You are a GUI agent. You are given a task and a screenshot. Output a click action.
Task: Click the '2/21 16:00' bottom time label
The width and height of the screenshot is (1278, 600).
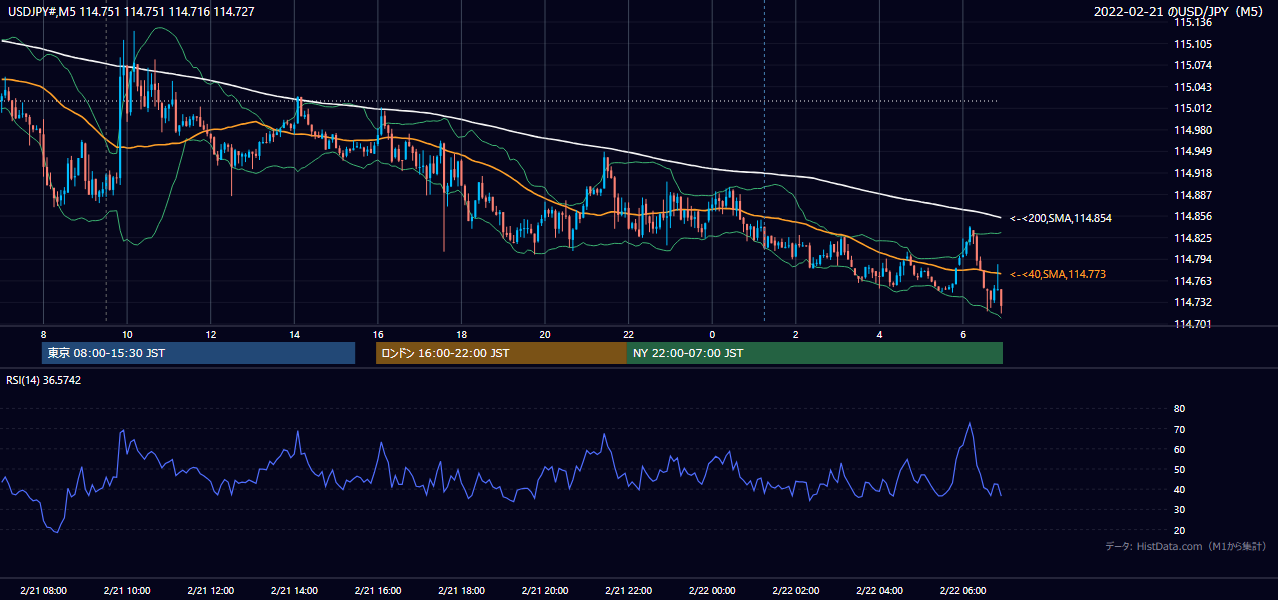[377, 591]
